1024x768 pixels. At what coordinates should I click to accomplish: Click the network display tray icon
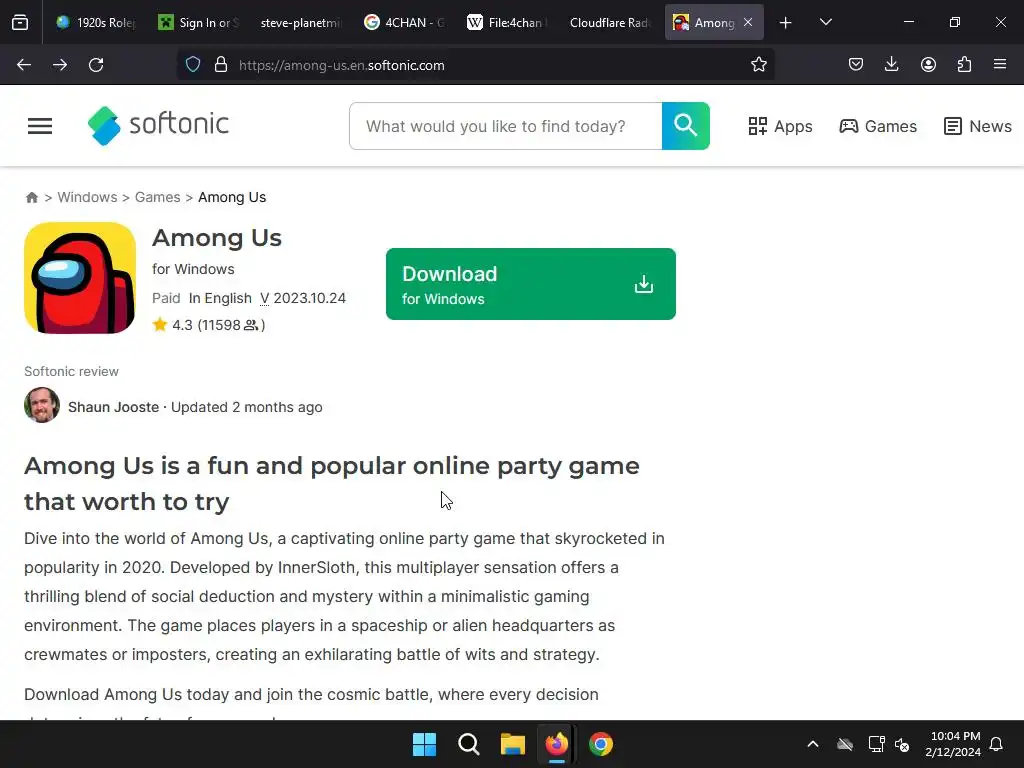click(x=876, y=744)
